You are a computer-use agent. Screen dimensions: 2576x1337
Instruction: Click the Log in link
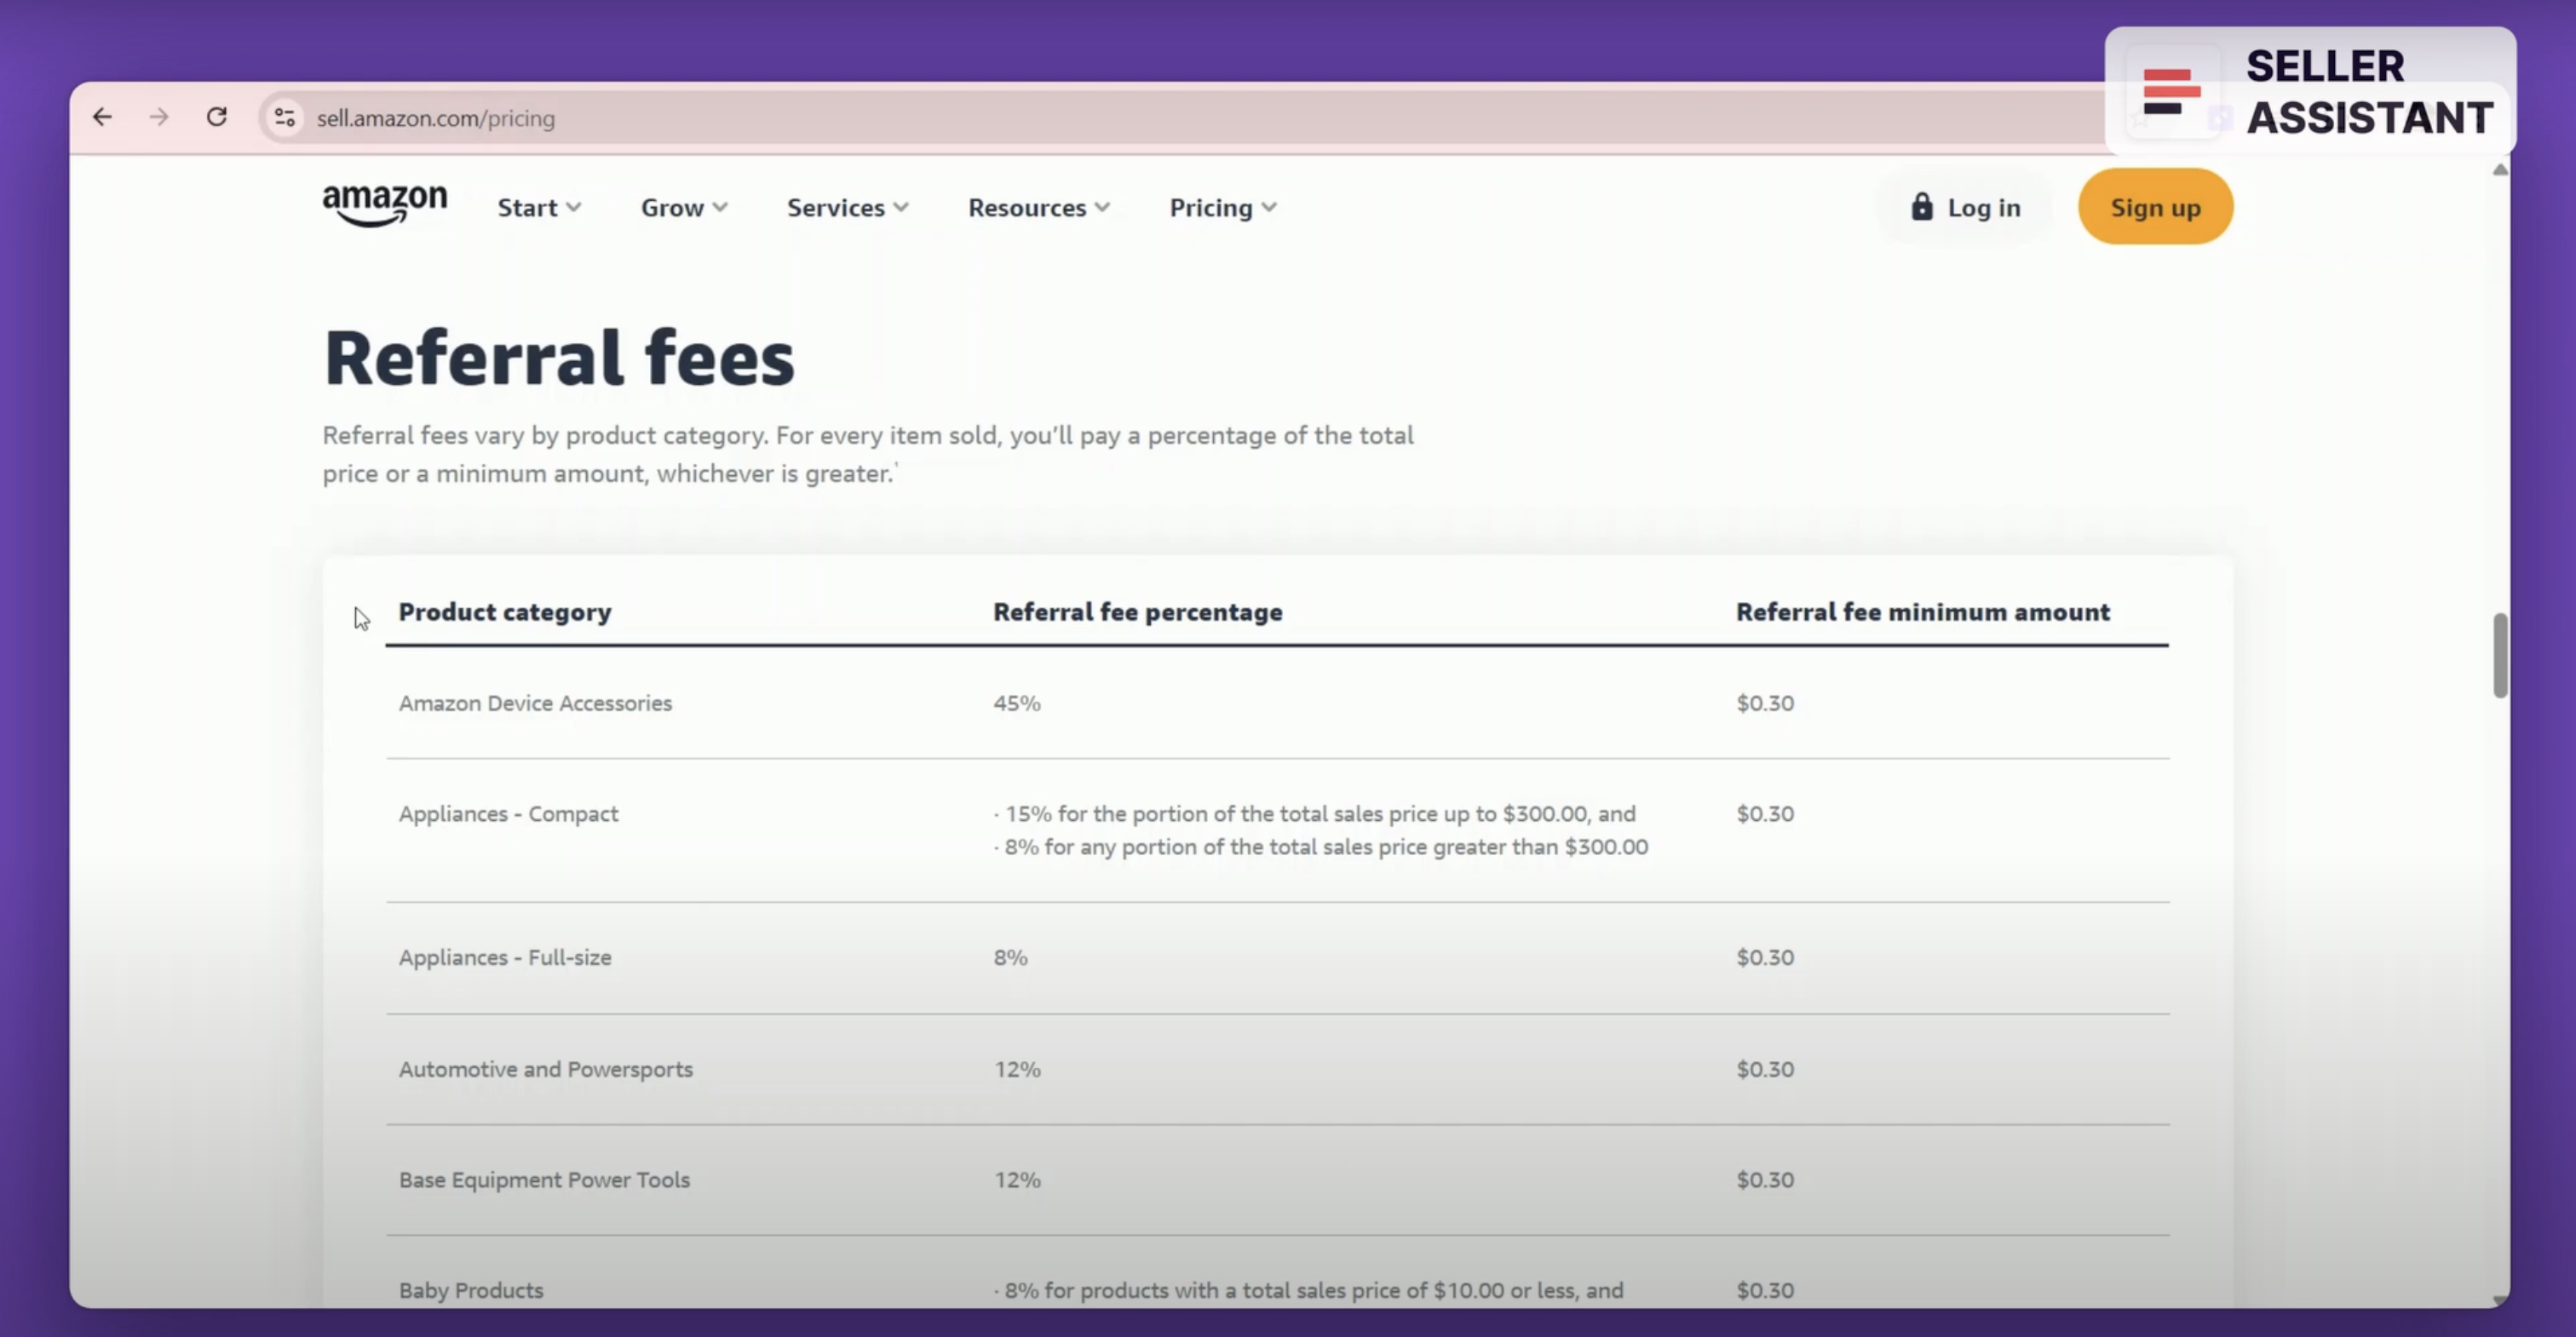[1983, 207]
